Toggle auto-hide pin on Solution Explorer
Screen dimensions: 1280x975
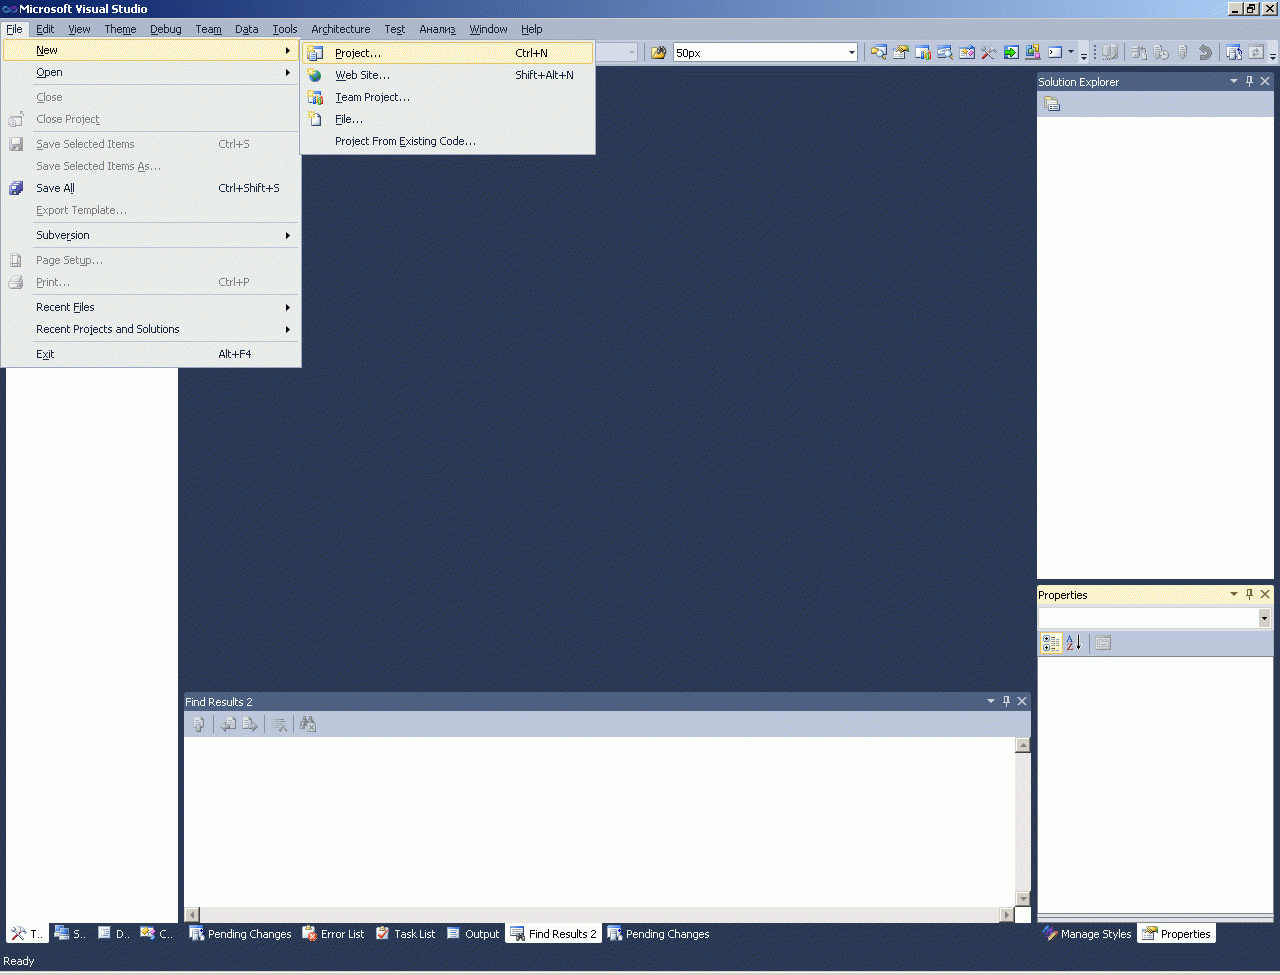[x=1249, y=82]
